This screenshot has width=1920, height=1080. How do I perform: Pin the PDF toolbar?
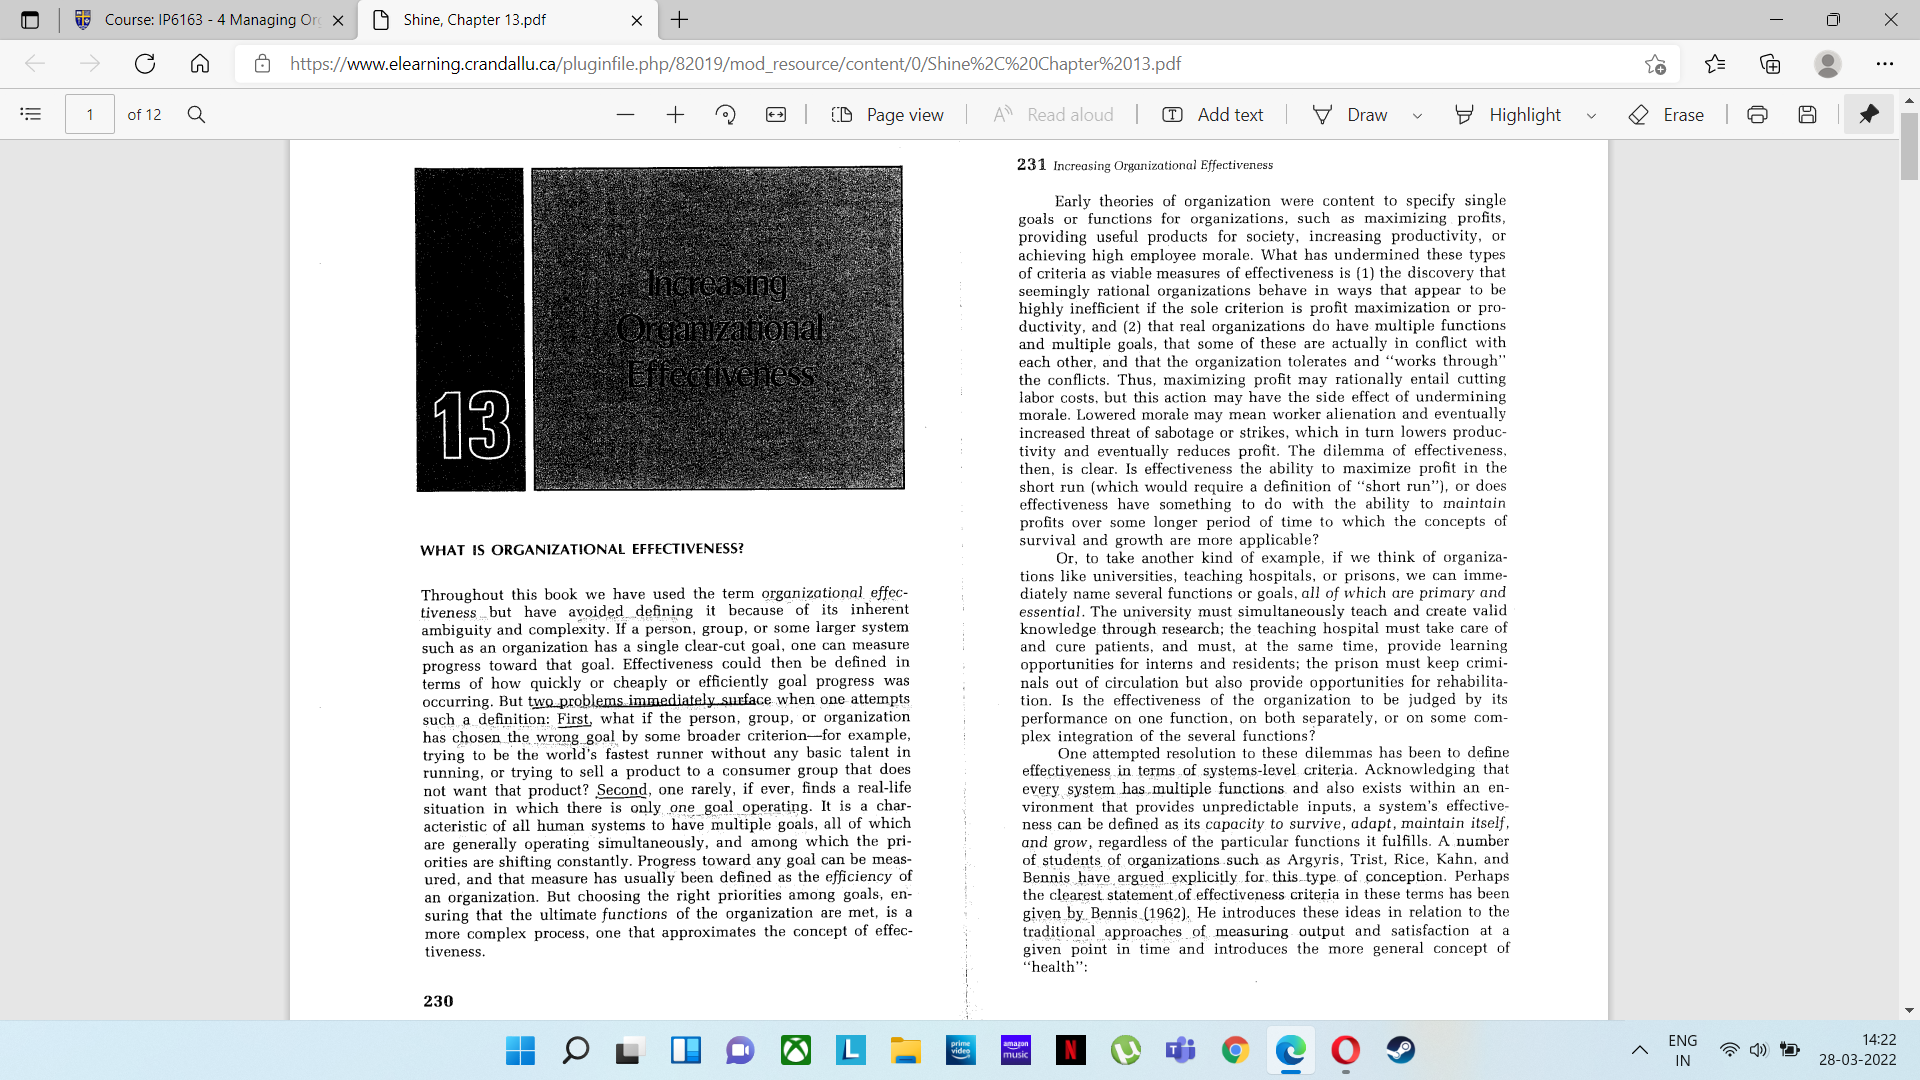tap(1869, 114)
